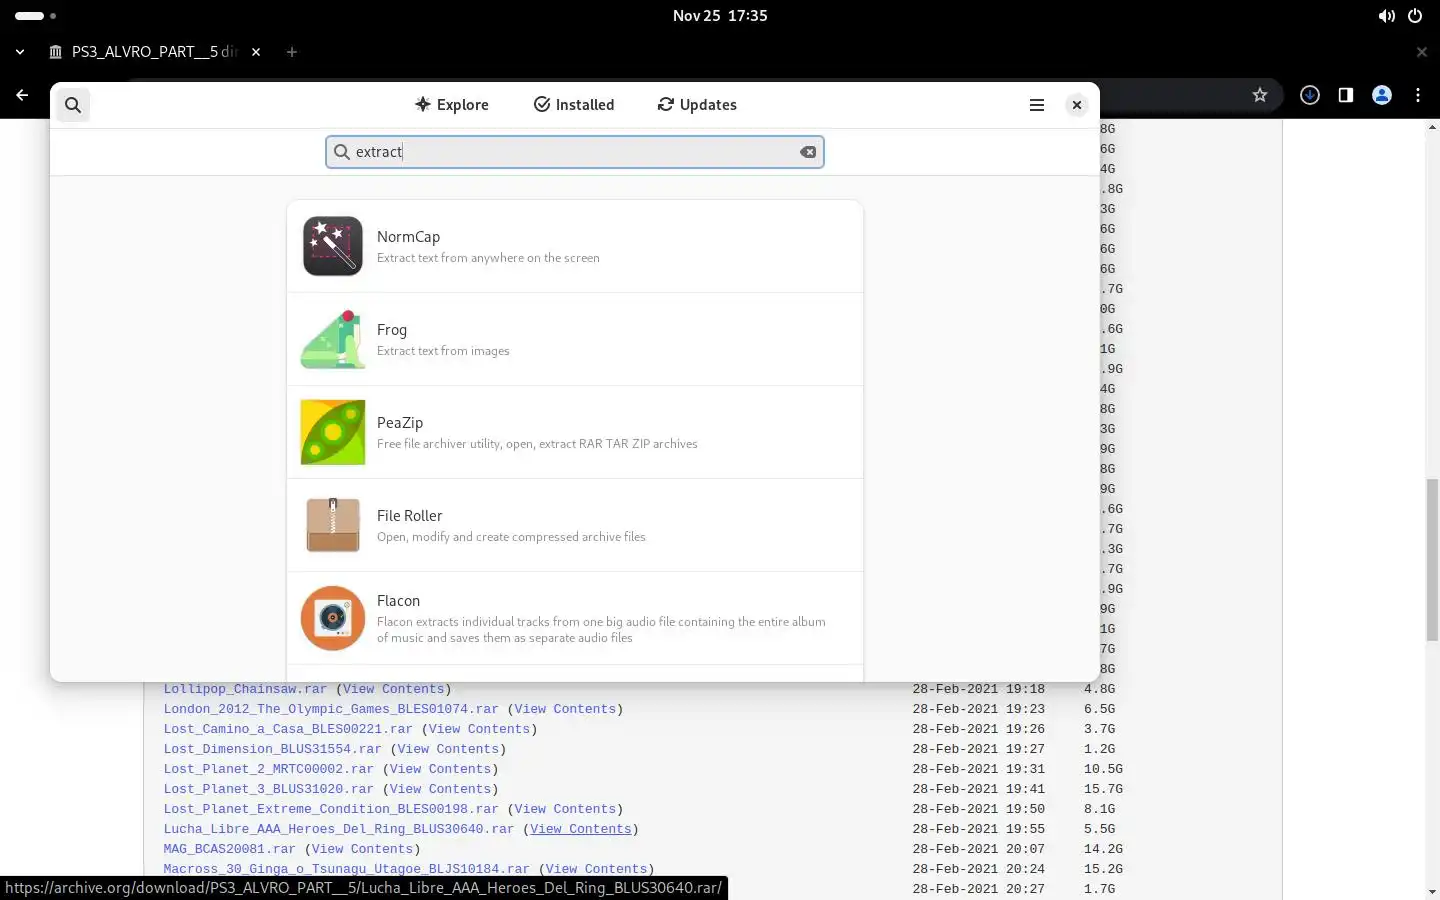Screen dimensions: 1440x900
Task: Open Lost_Planet_3_BLUS31020.rar link
Action: point(269,789)
